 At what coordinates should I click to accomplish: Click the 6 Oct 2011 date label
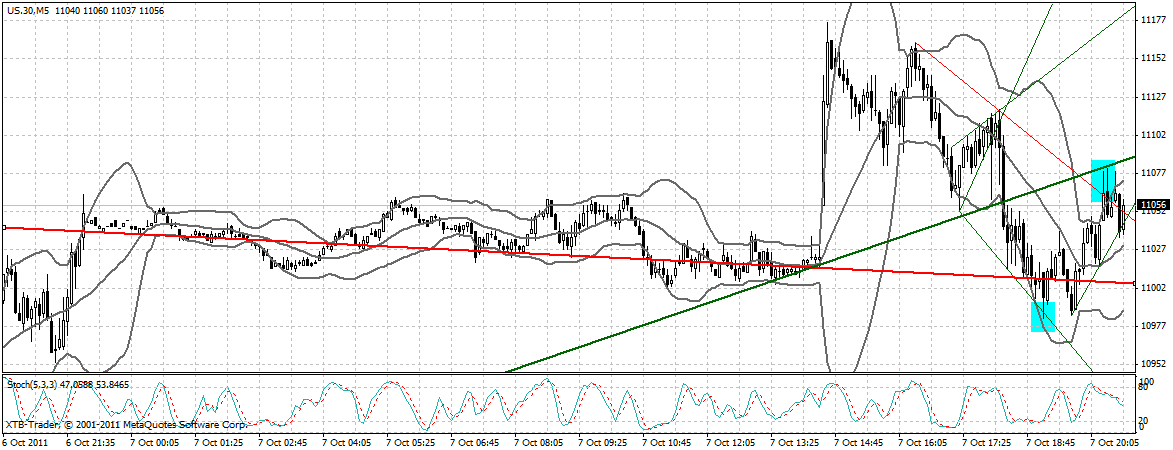click(x=27, y=441)
